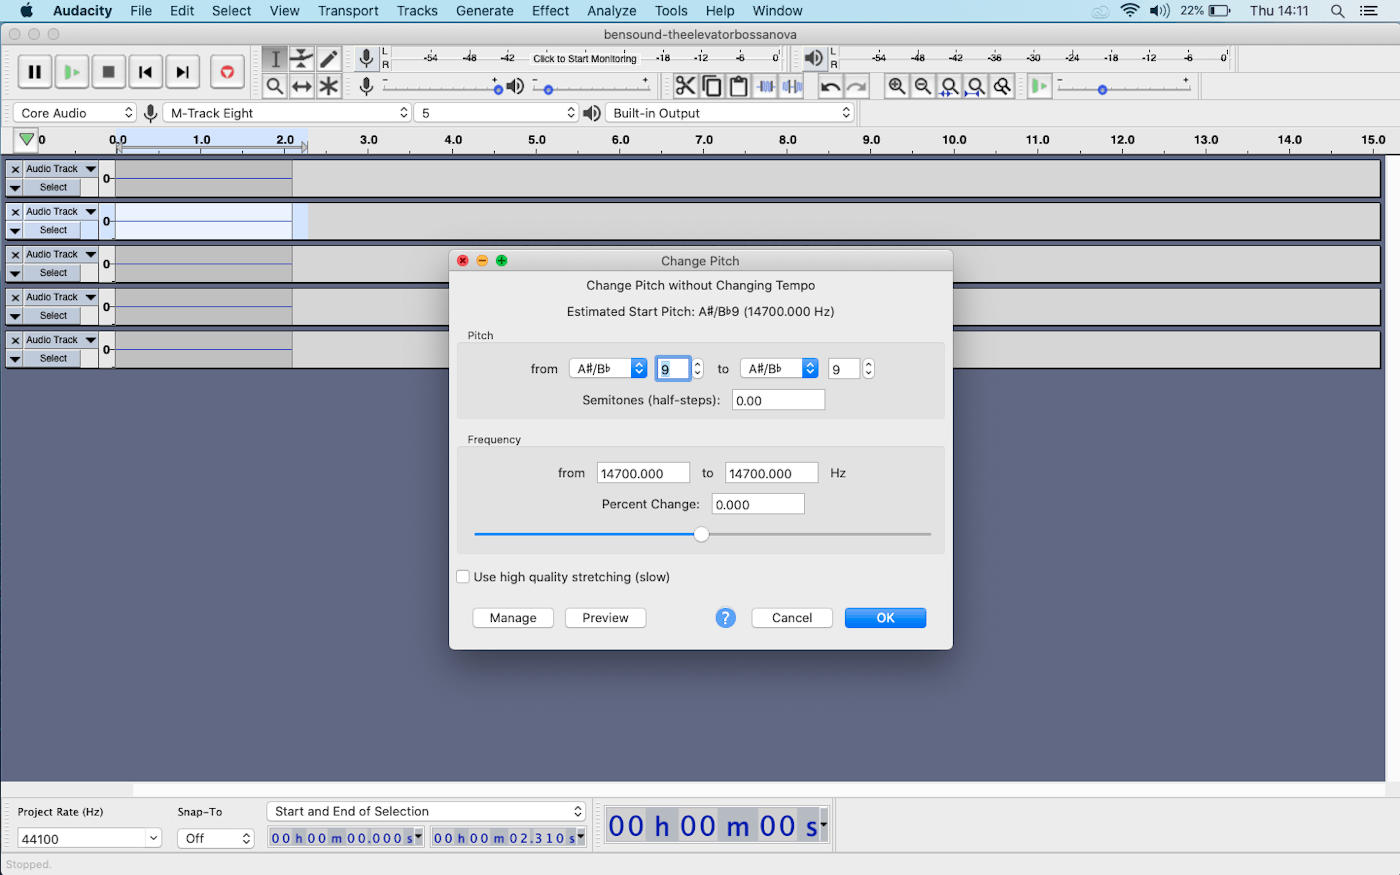
Task: Click the Undo arrow icon
Action: pos(830,86)
